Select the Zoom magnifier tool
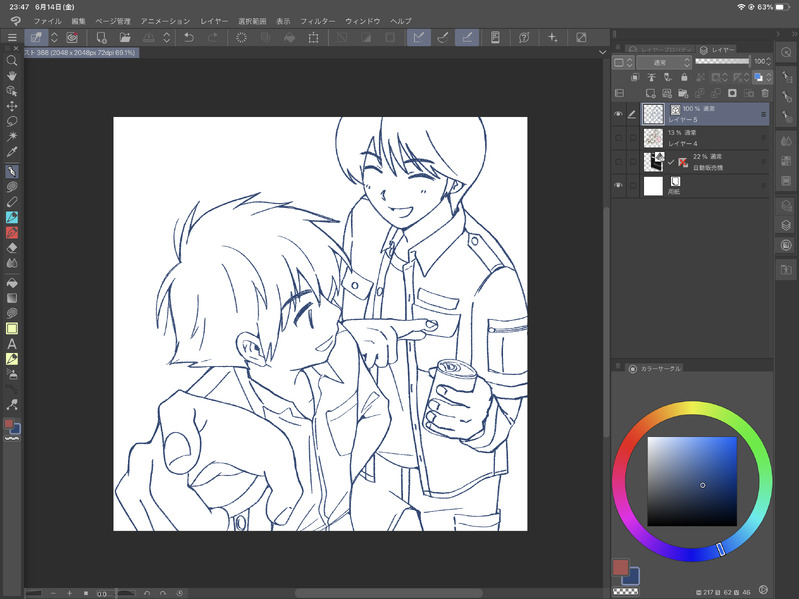 click(x=12, y=61)
